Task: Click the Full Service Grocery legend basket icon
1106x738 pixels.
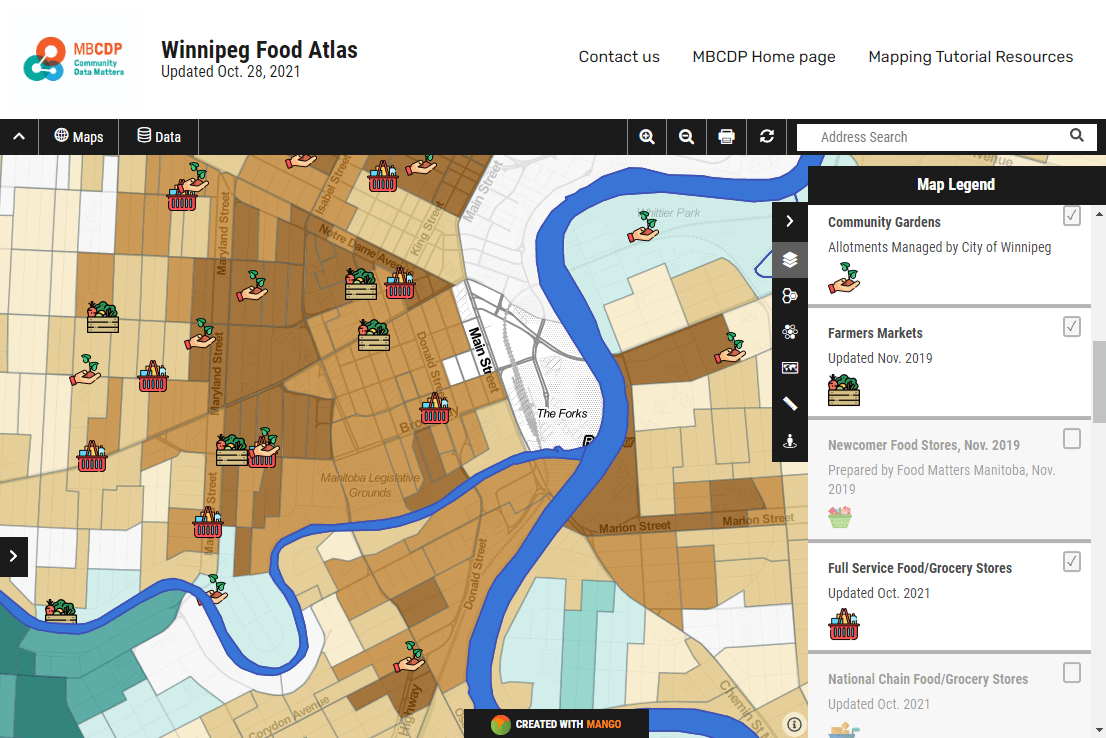Action: pyautogui.click(x=844, y=624)
